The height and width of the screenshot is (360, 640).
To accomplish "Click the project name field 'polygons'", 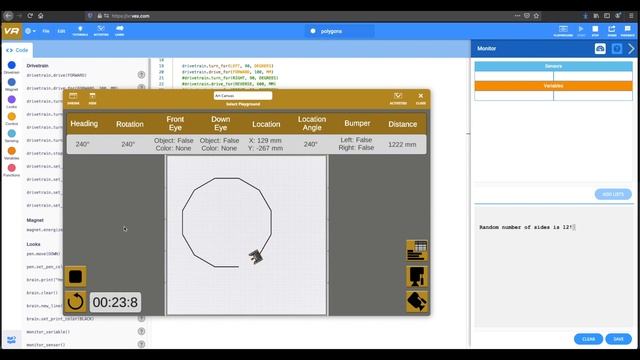I will [340, 31].
